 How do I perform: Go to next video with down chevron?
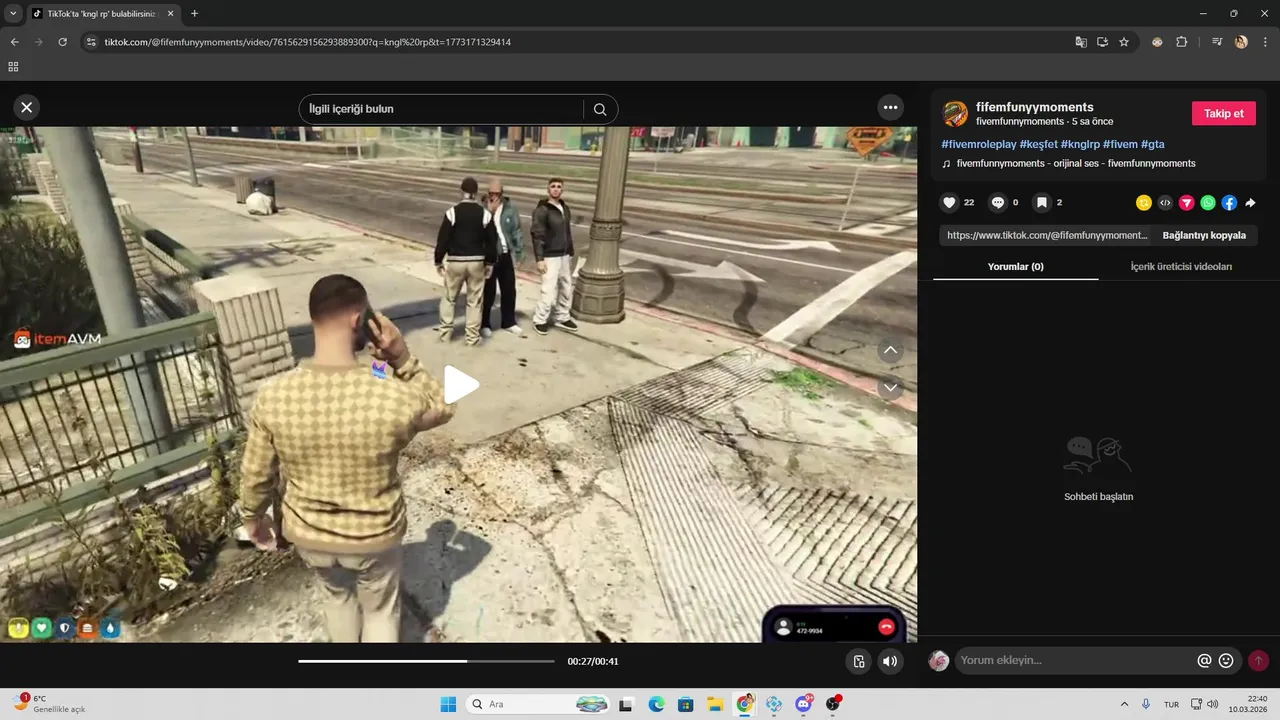(890, 387)
